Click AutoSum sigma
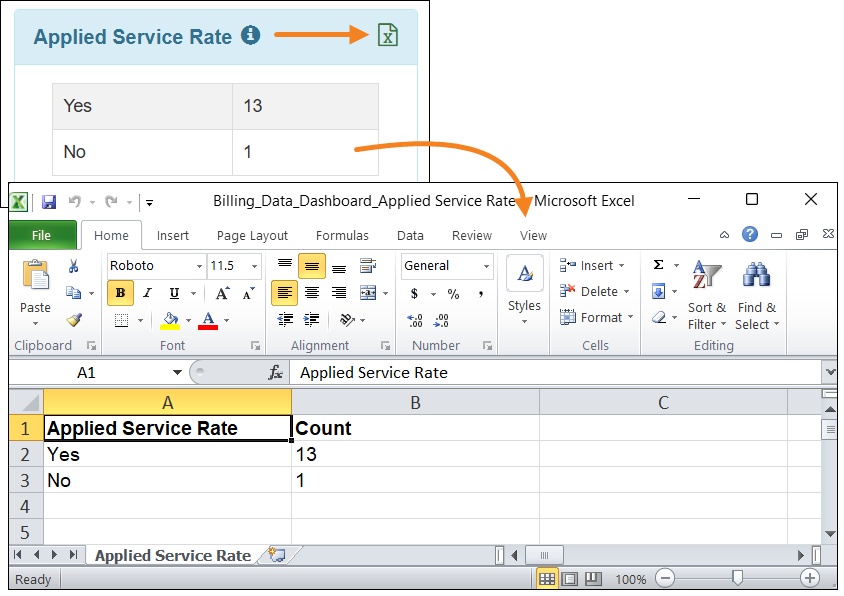This screenshot has height=596, width=844. click(x=659, y=265)
